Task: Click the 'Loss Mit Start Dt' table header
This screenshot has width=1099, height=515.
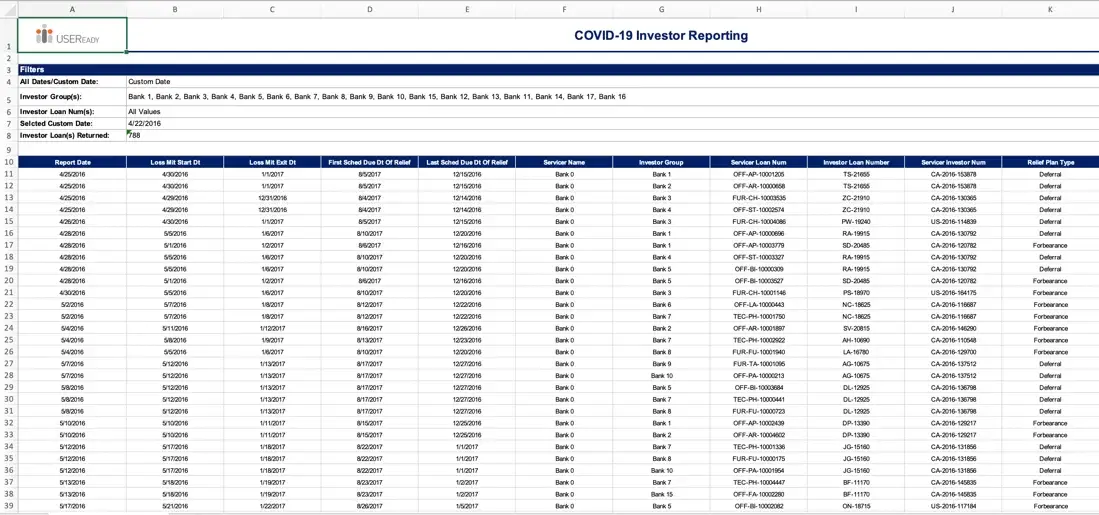Action: pyautogui.click(x=175, y=163)
